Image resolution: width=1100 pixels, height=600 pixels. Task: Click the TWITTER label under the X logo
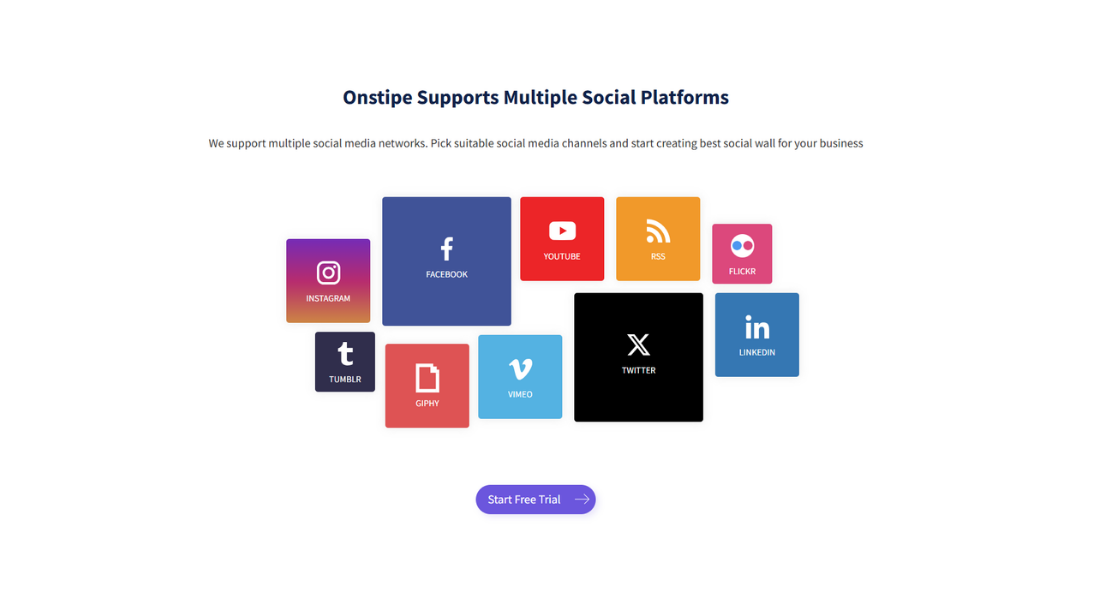[638, 372]
